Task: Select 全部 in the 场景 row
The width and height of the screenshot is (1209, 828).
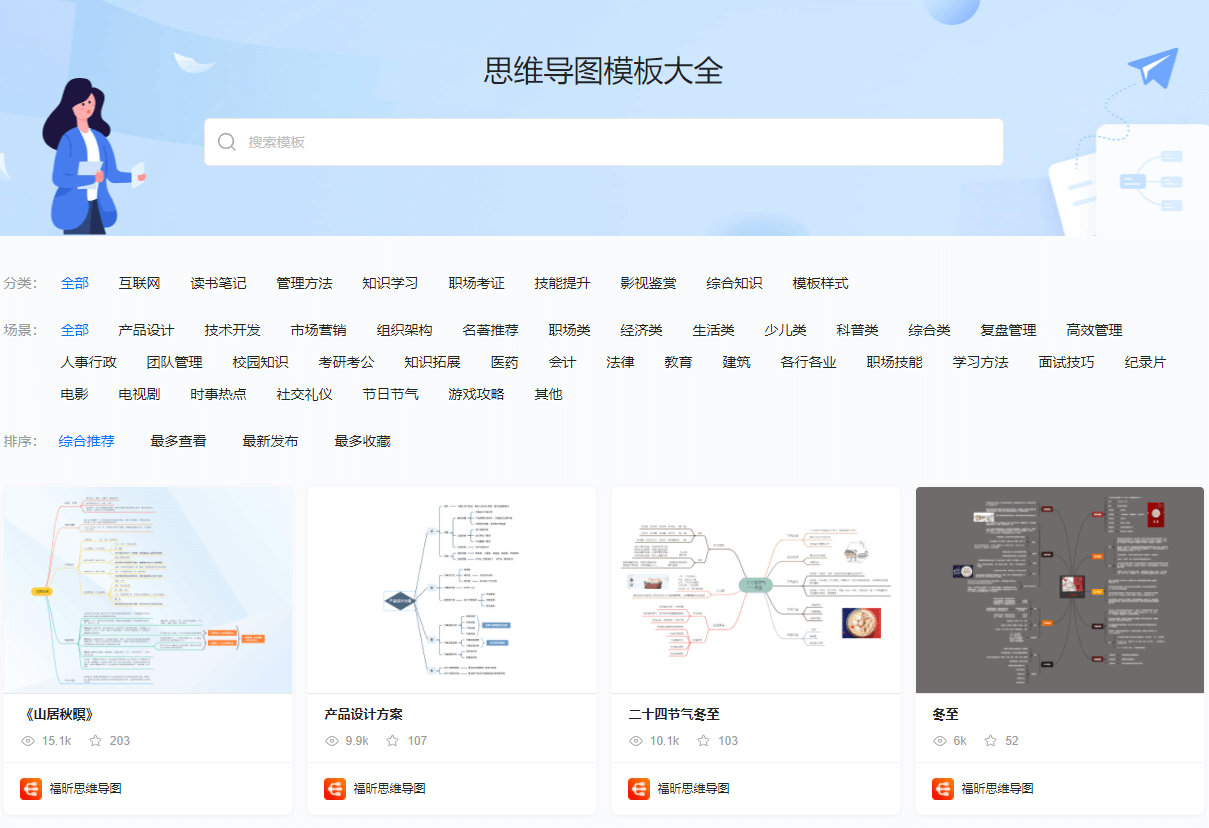Action: coord(75,330)
